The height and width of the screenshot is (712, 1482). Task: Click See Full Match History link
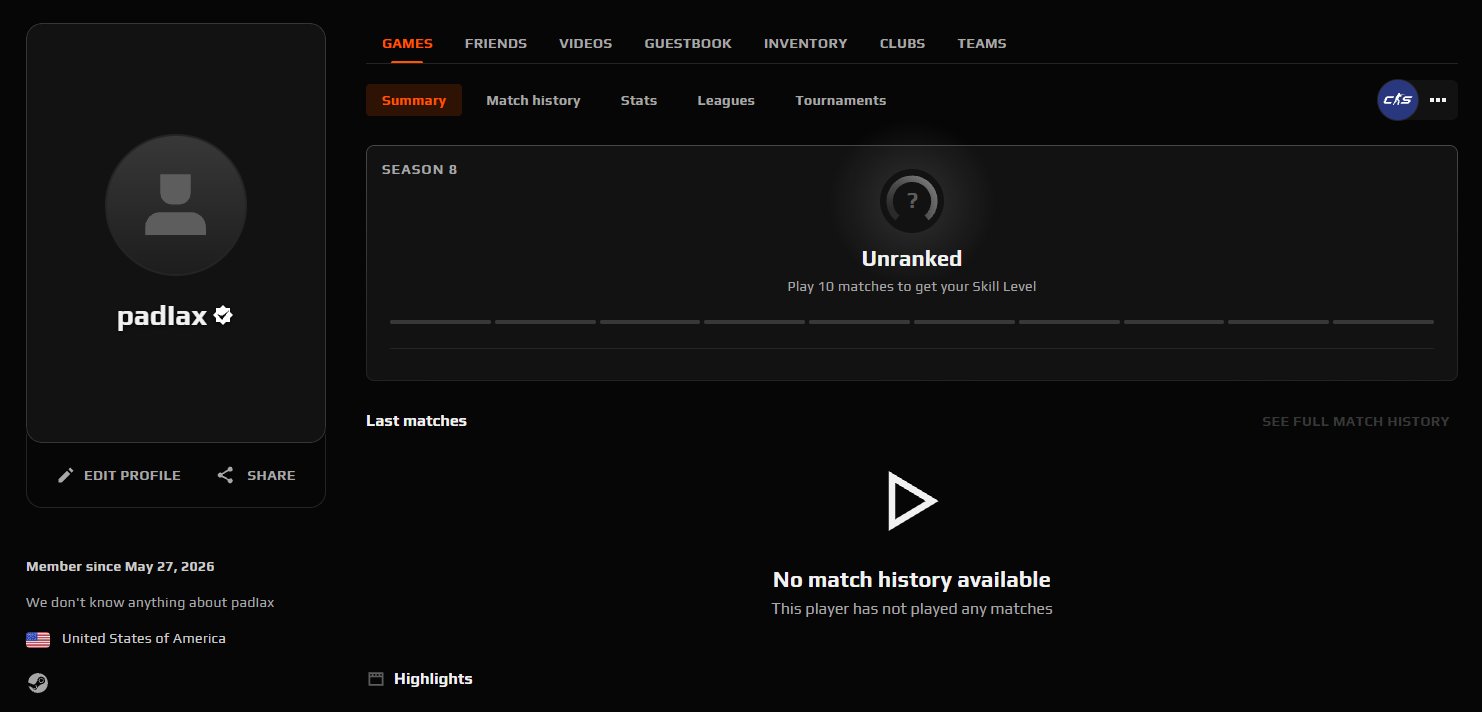1355,421
